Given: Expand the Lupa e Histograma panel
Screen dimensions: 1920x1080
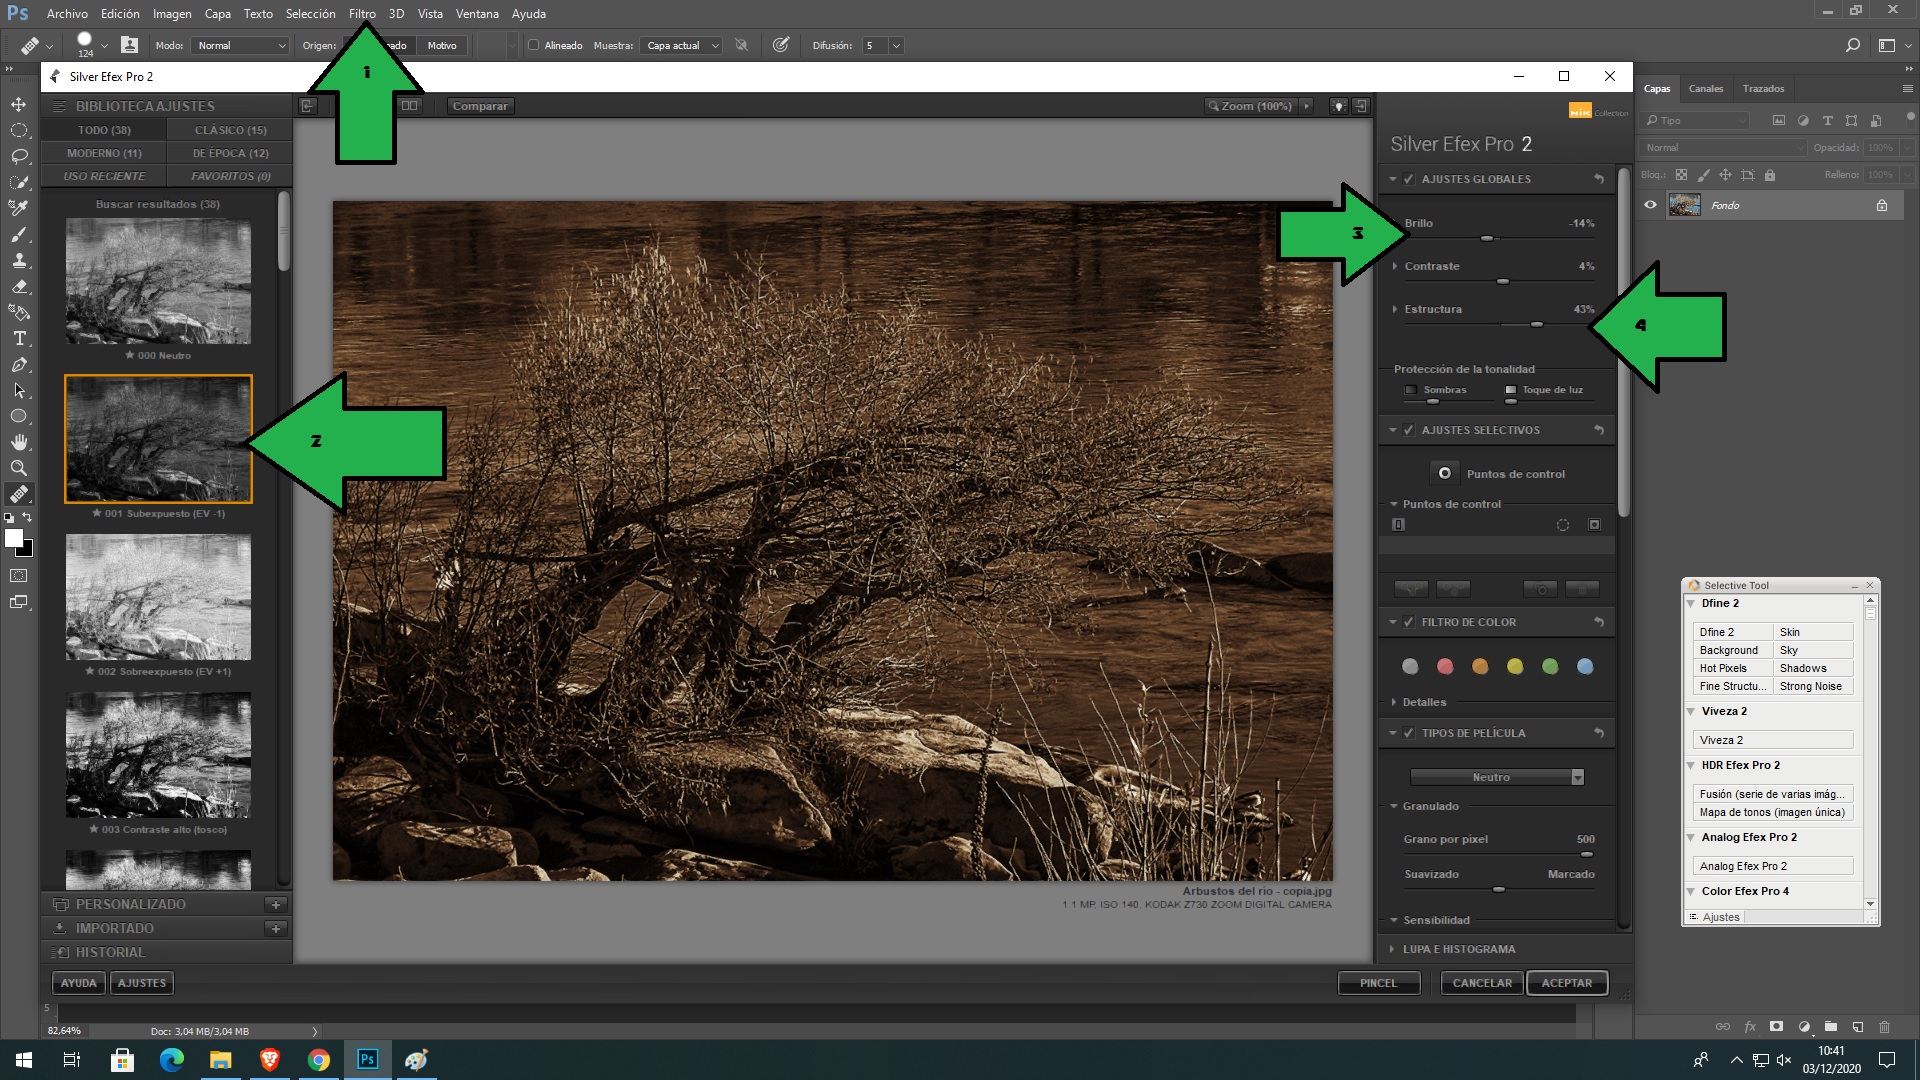Looking at the screenshot, I should coord(1392,949).
